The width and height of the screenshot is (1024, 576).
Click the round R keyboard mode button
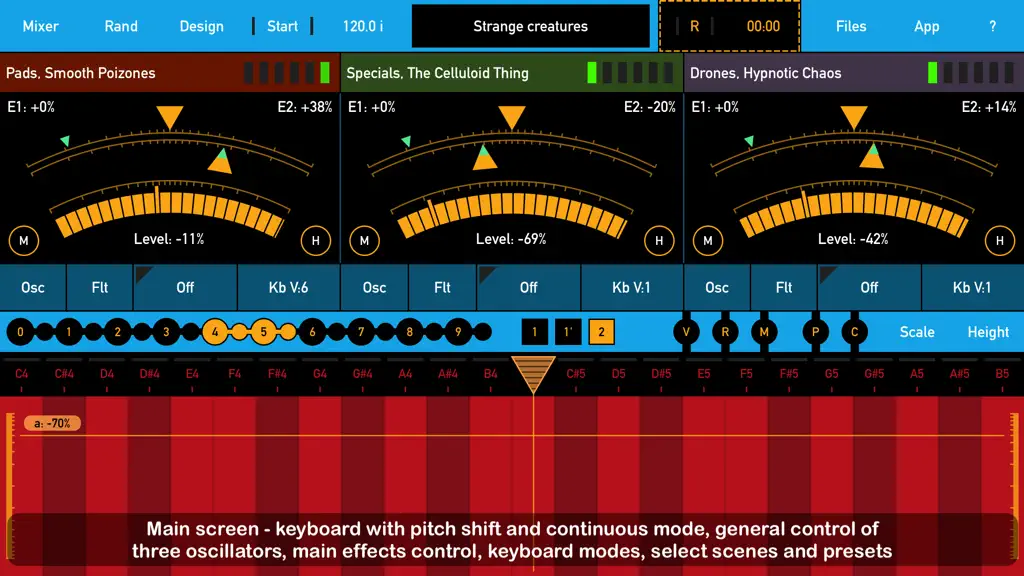tap(725, 332)
